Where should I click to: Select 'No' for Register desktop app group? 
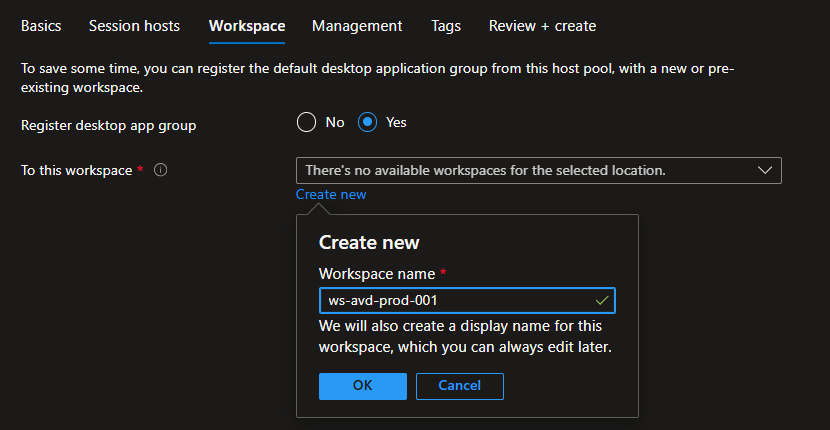tap(306, 122)
